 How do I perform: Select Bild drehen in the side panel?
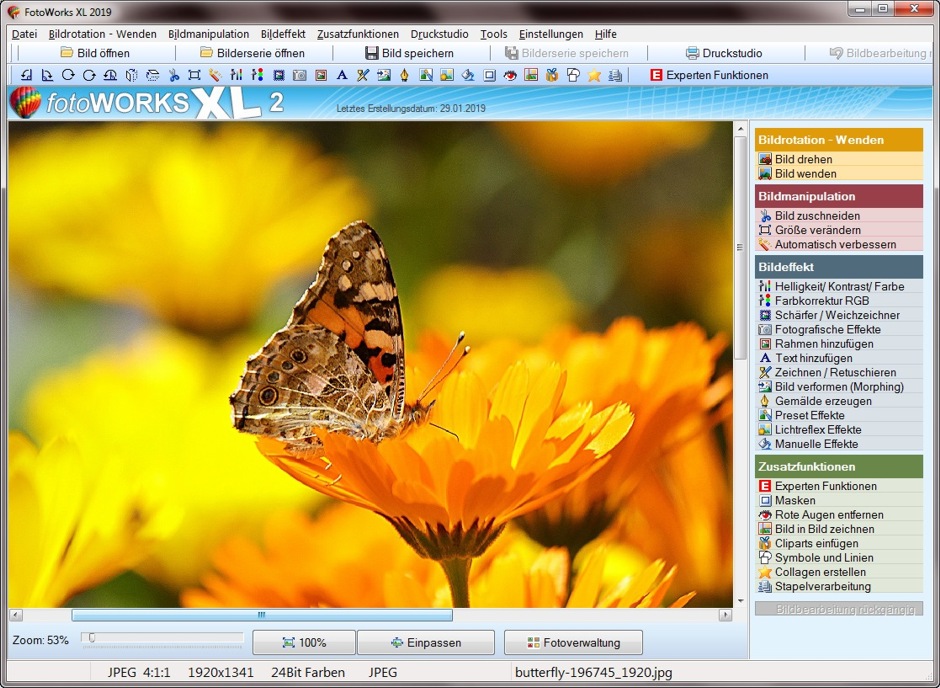[803, 159]
